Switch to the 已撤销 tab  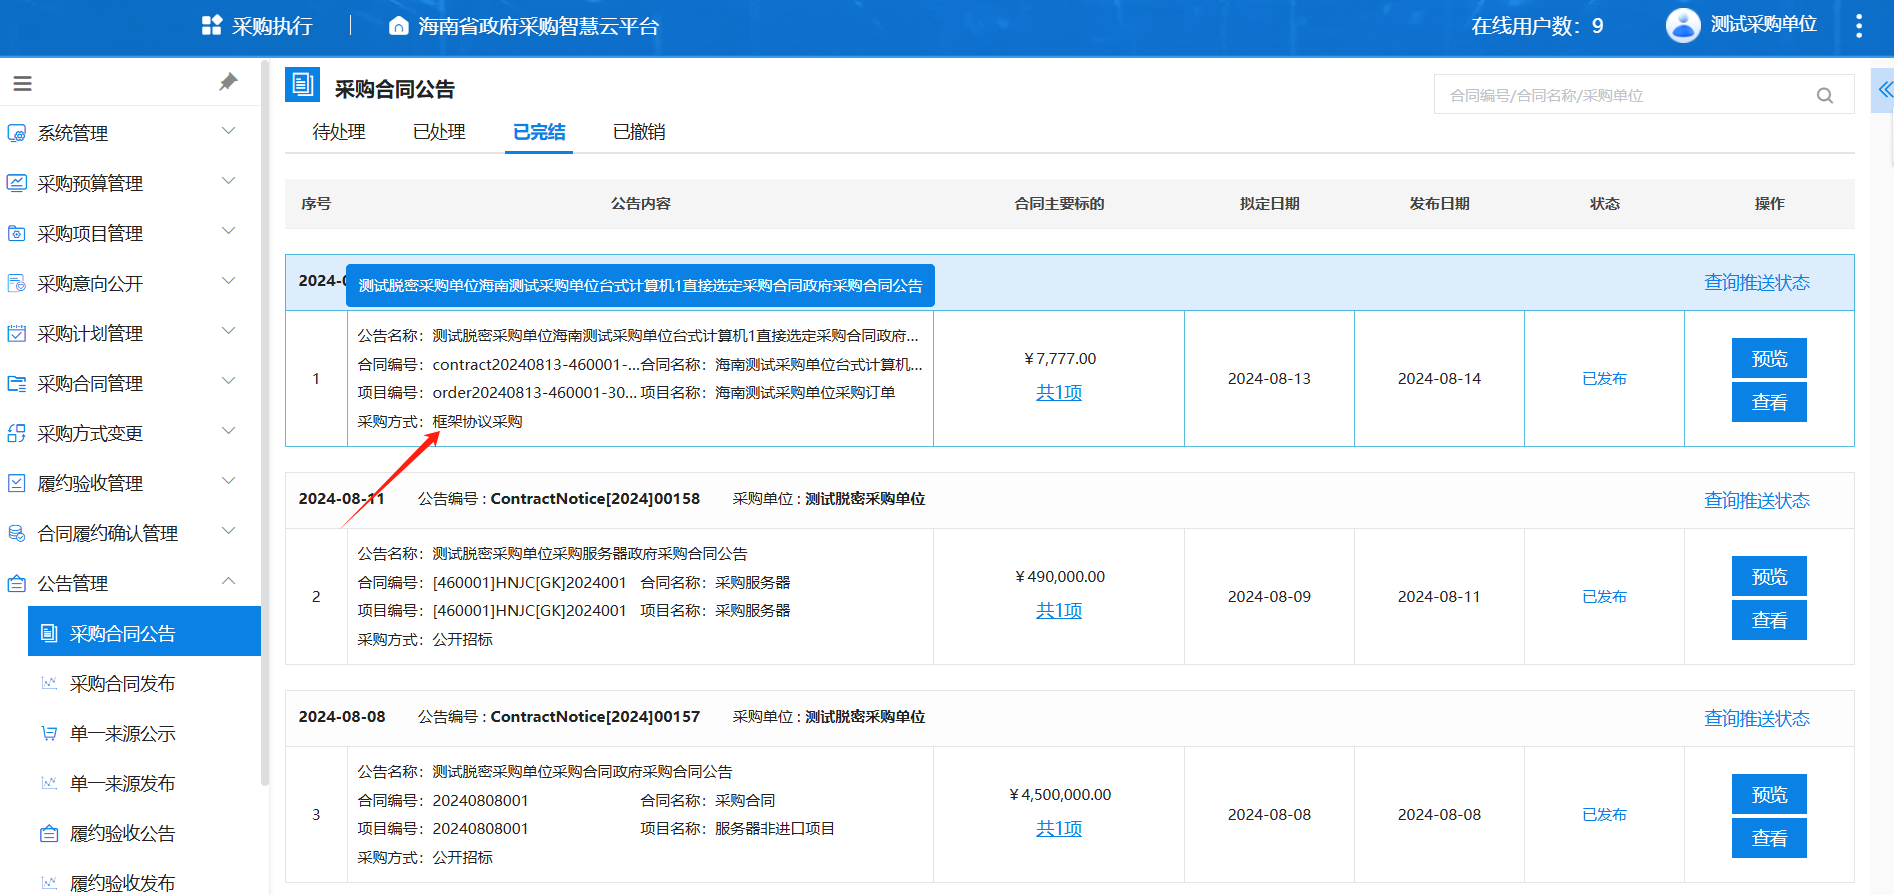[x=639, y=132]
